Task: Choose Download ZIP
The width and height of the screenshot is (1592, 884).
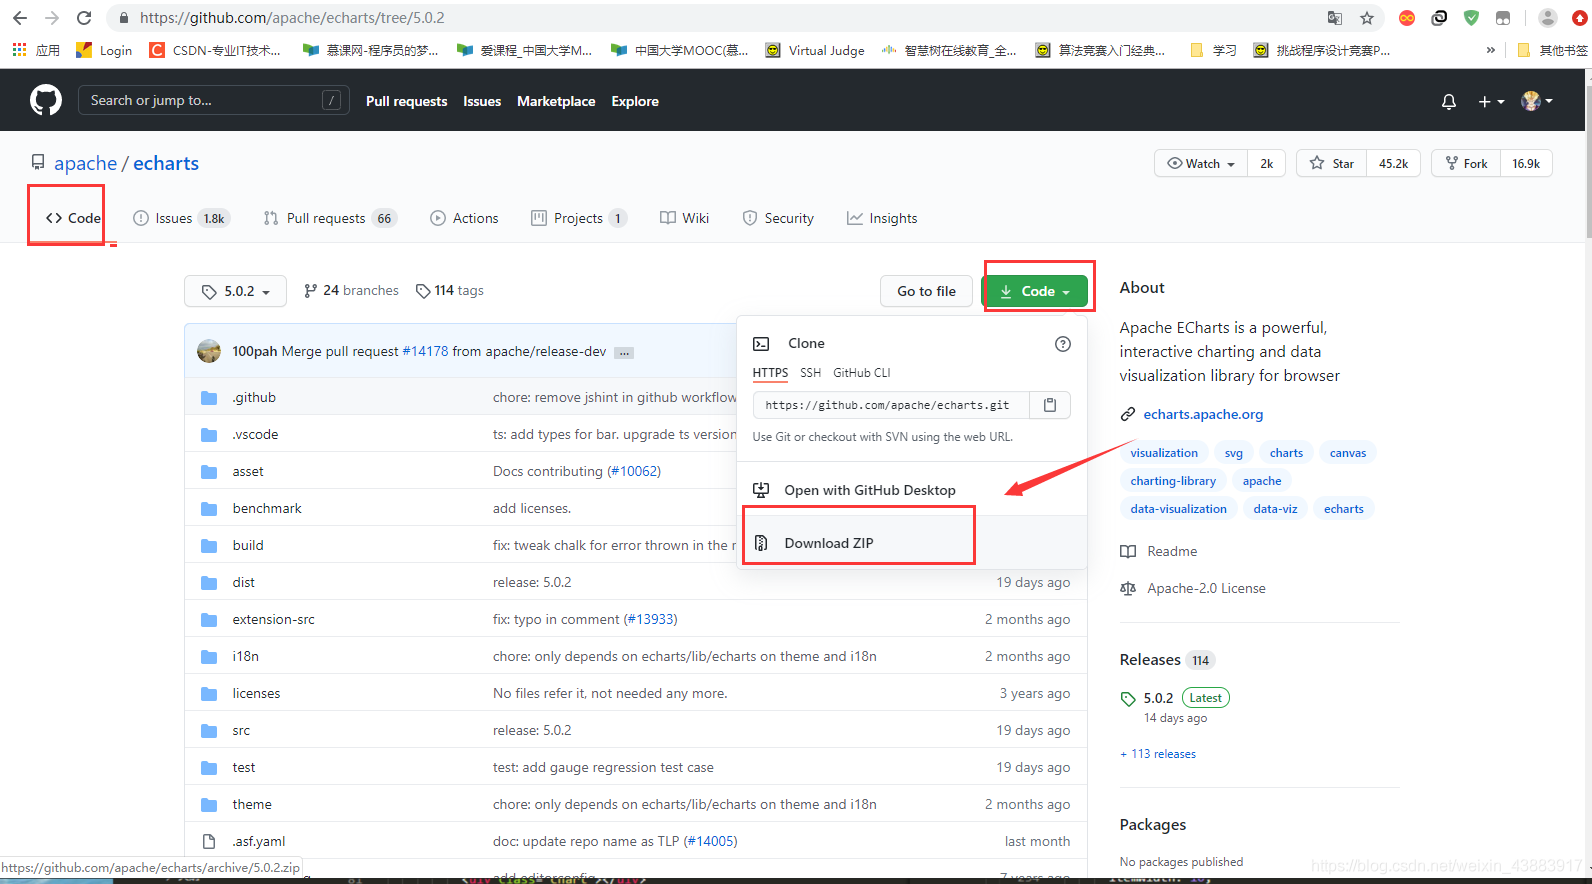Action: [828, 543]
